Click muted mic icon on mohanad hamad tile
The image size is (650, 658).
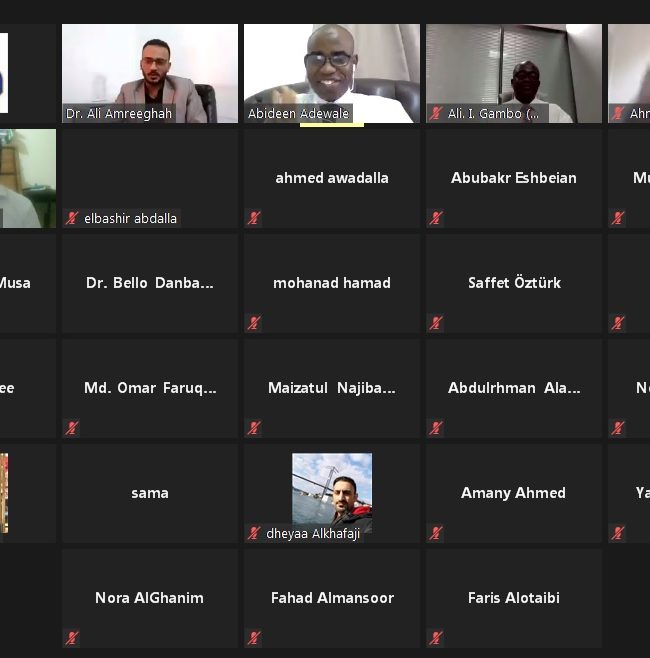coord(254,323)
